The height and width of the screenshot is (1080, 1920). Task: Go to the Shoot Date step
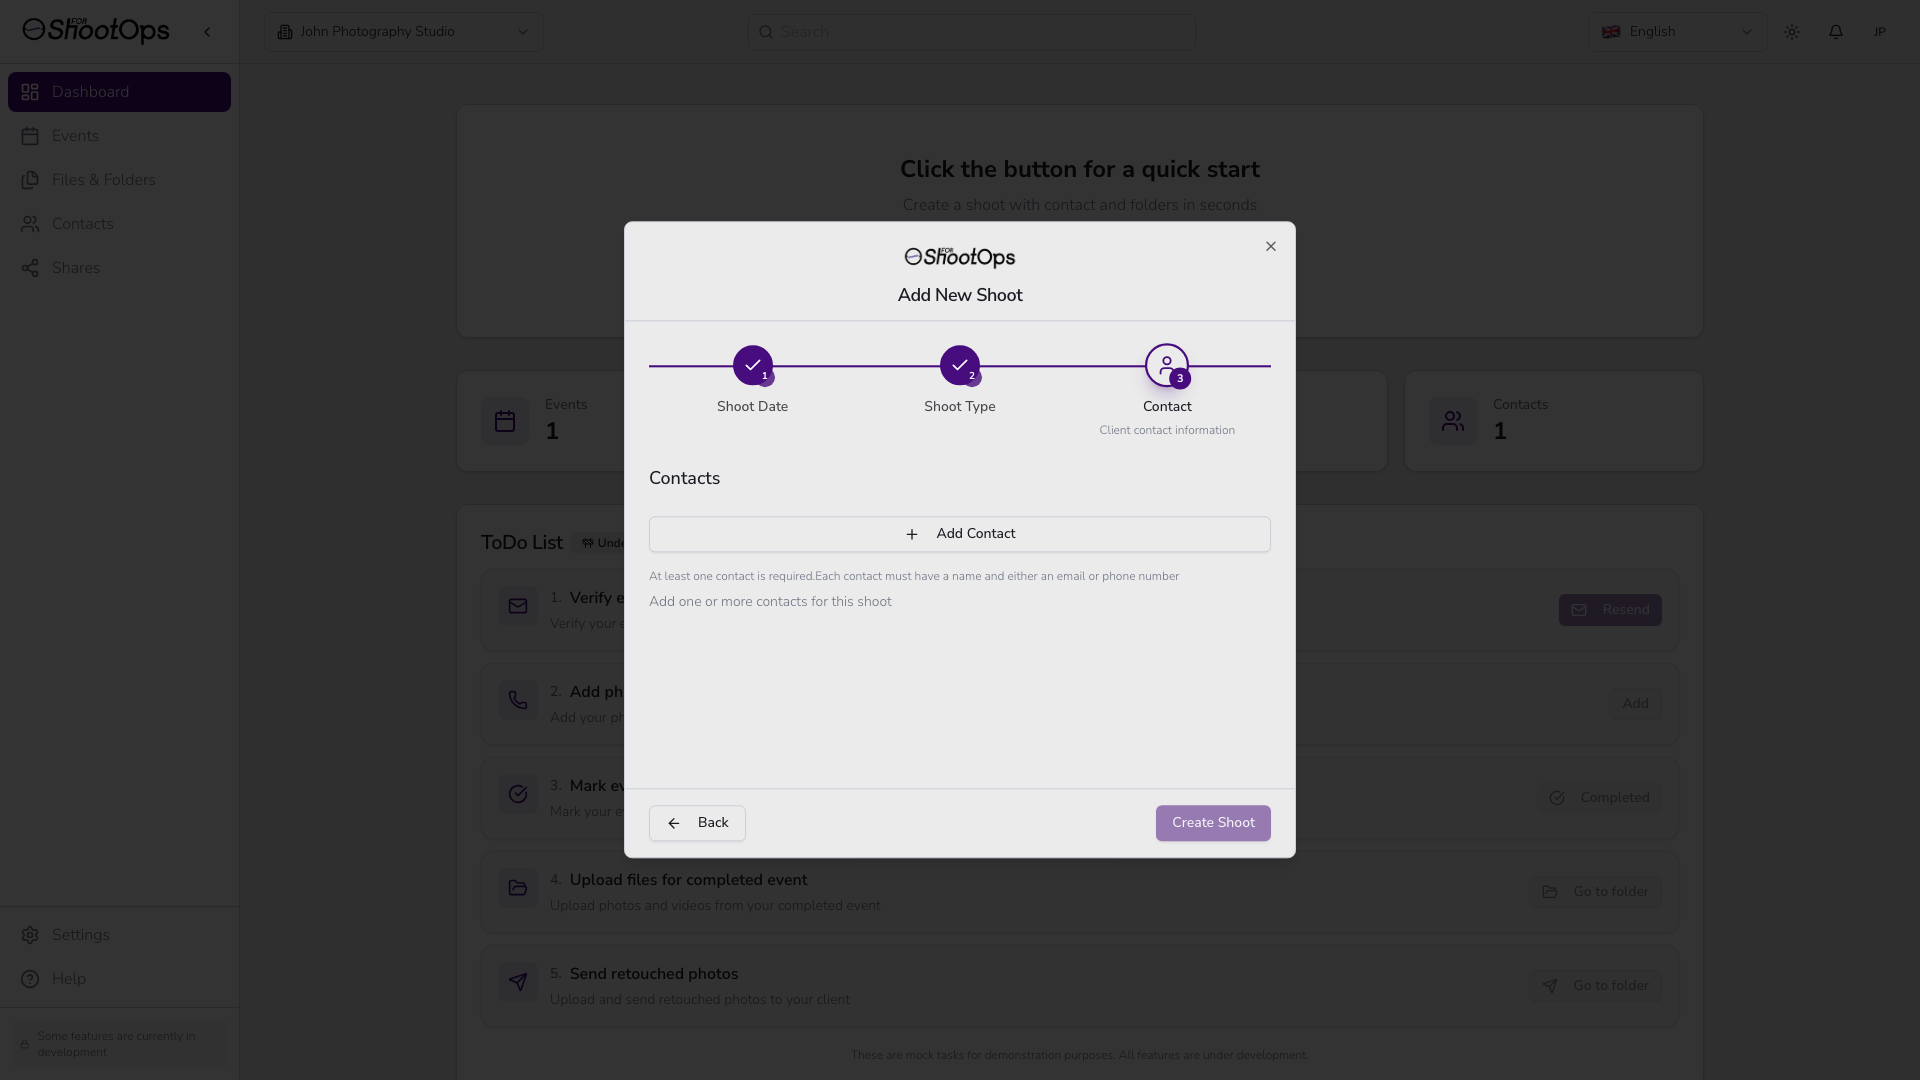[x=752, y=366]
